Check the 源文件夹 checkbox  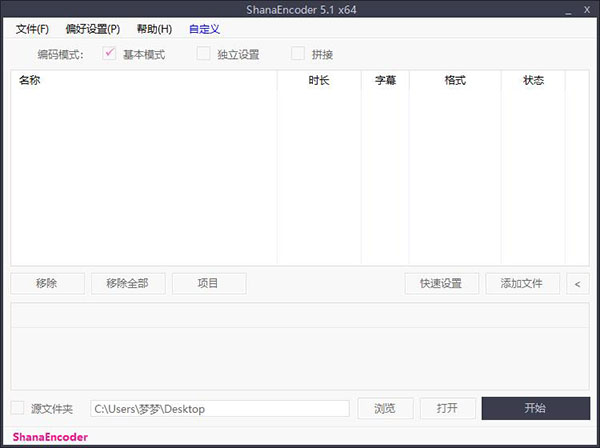click(17, 408)
